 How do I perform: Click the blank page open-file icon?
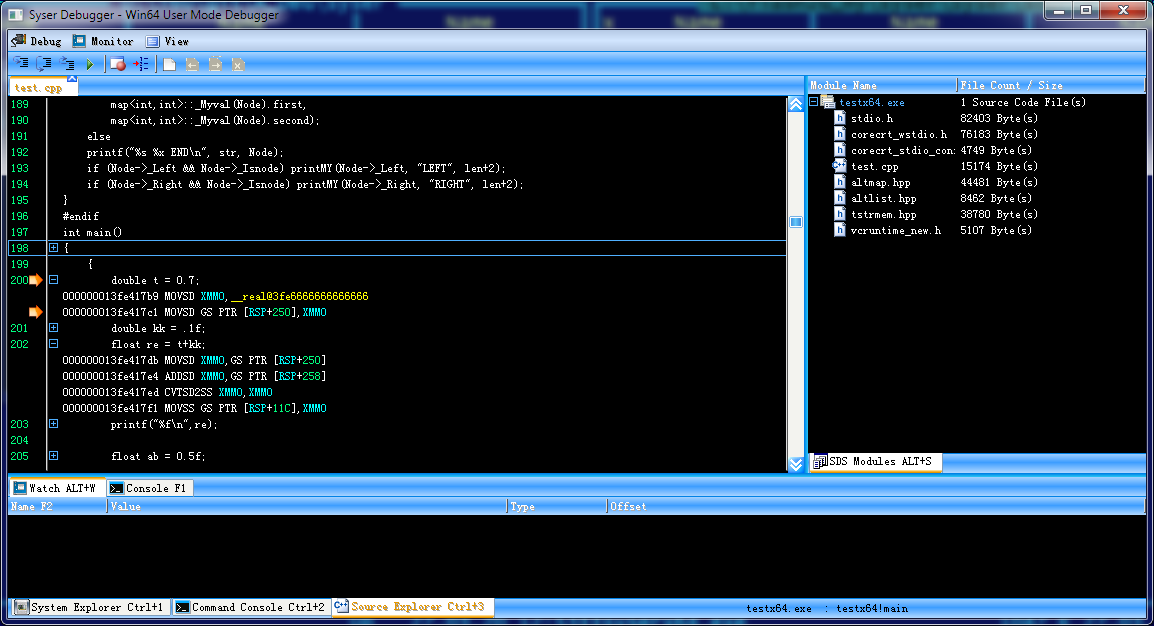point(169,65)
